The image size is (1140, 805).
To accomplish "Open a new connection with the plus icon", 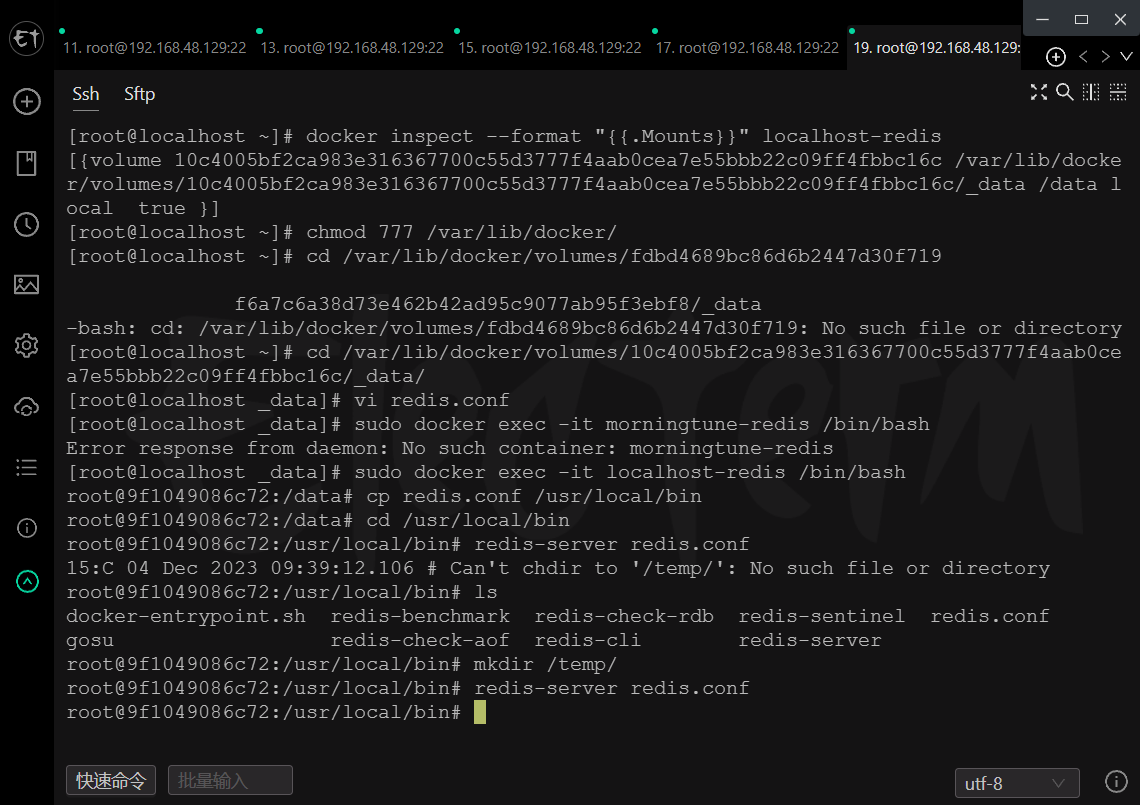I will [1055, 57].
